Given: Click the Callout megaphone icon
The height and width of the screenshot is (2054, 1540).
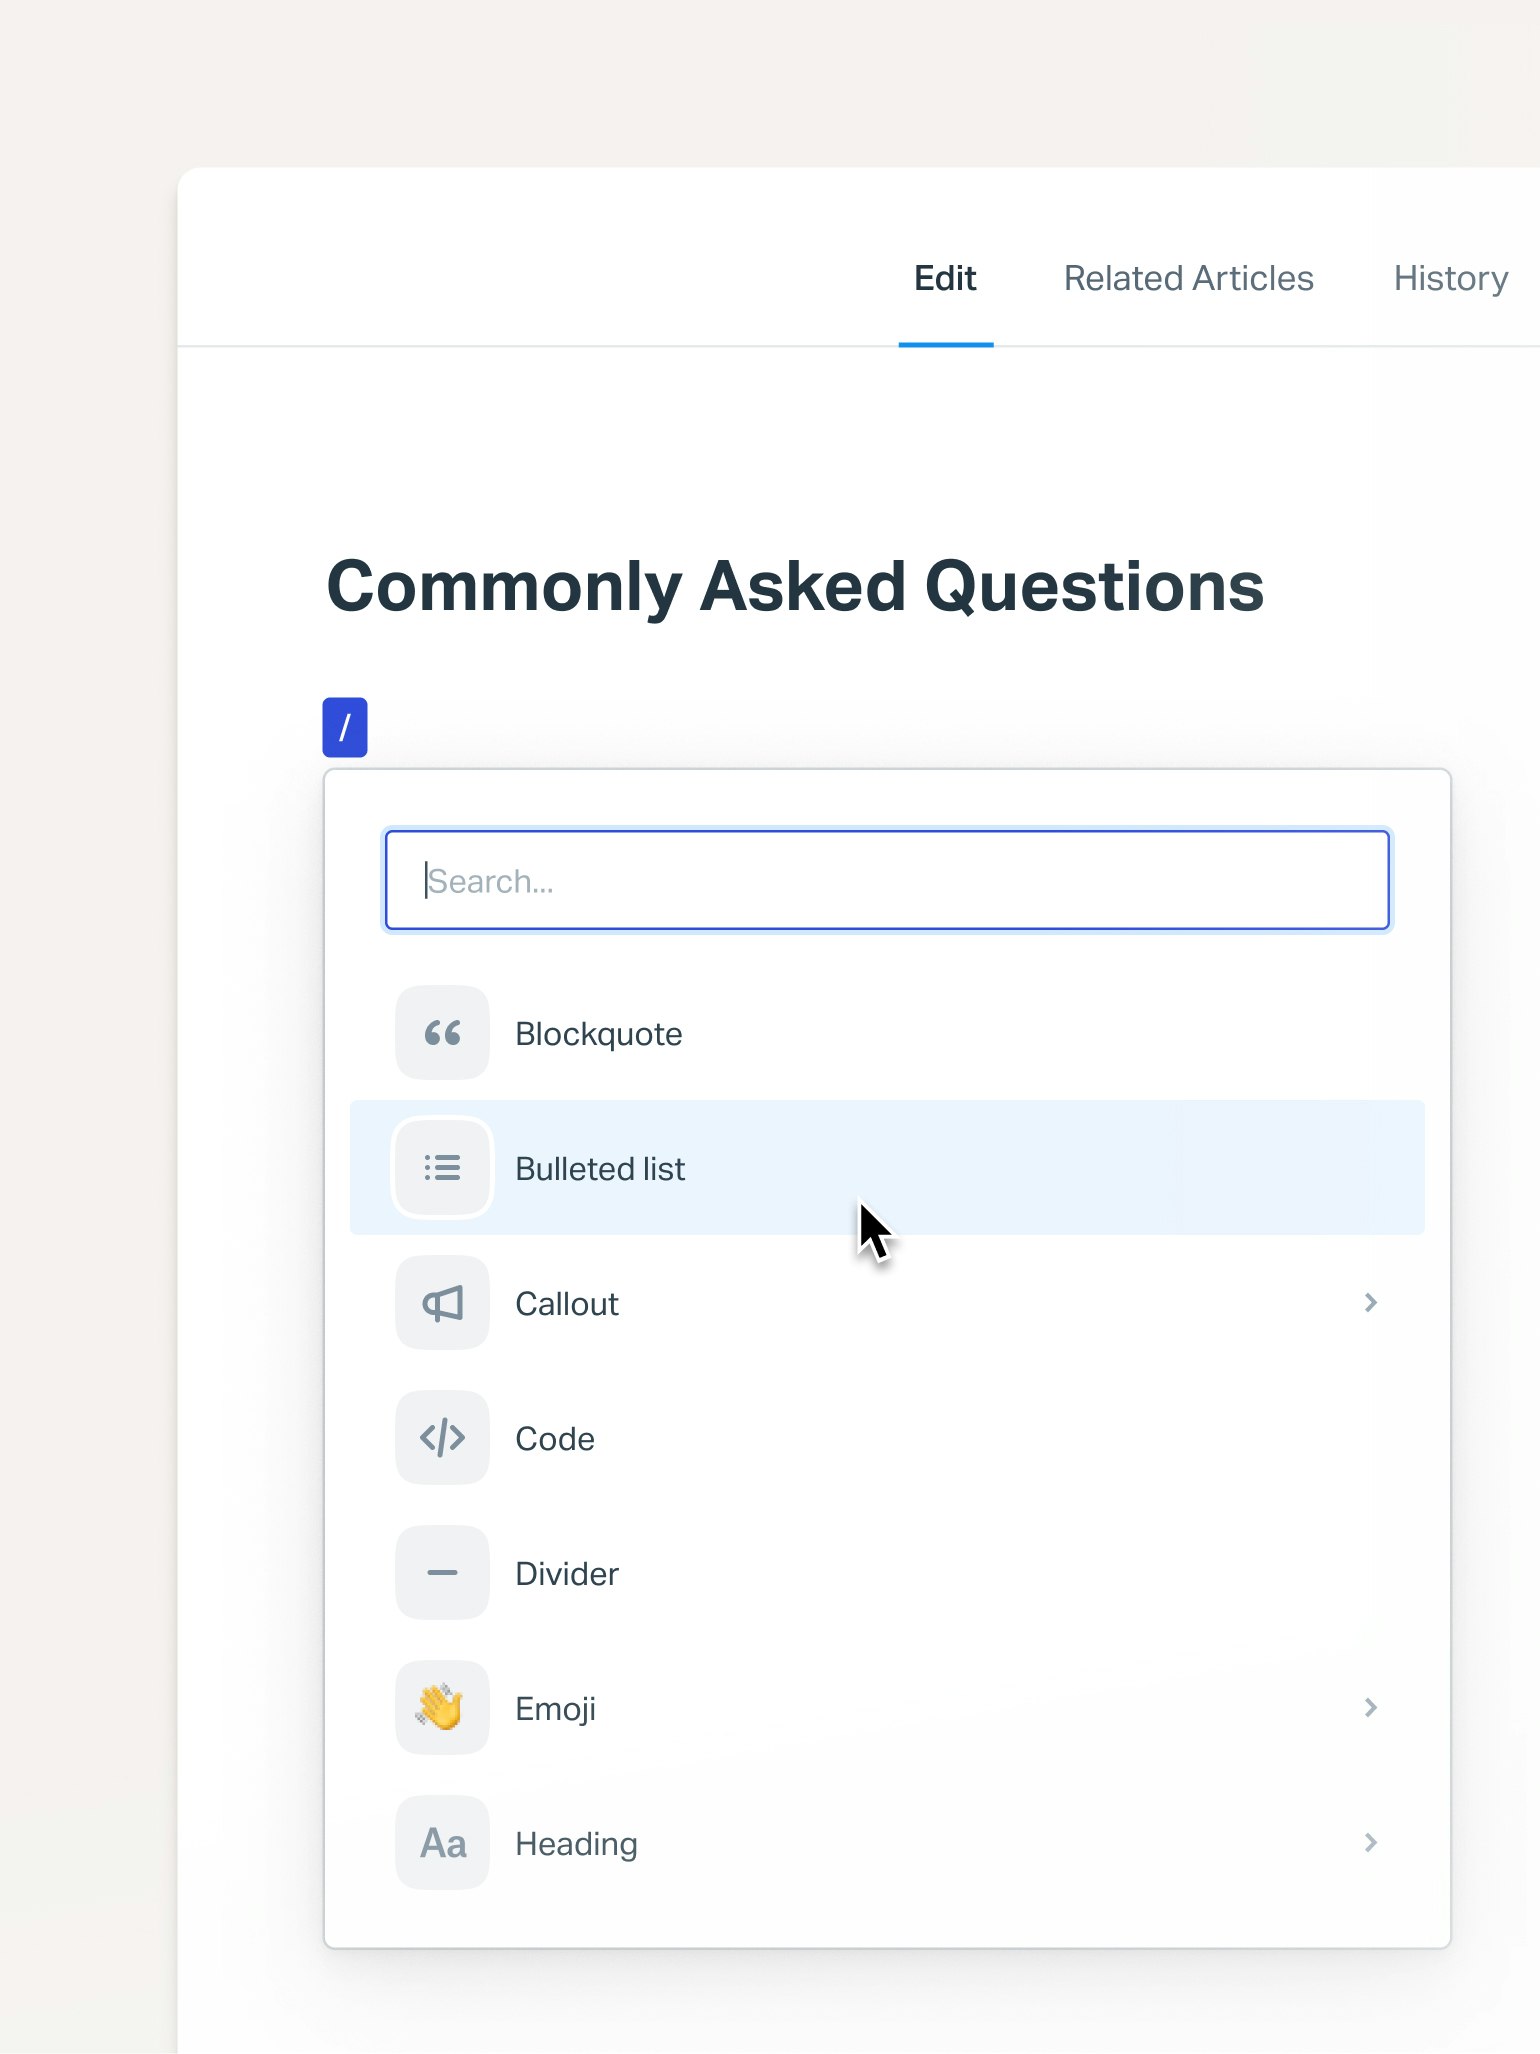Looking at the screenshot, I should pos(442,1303).
